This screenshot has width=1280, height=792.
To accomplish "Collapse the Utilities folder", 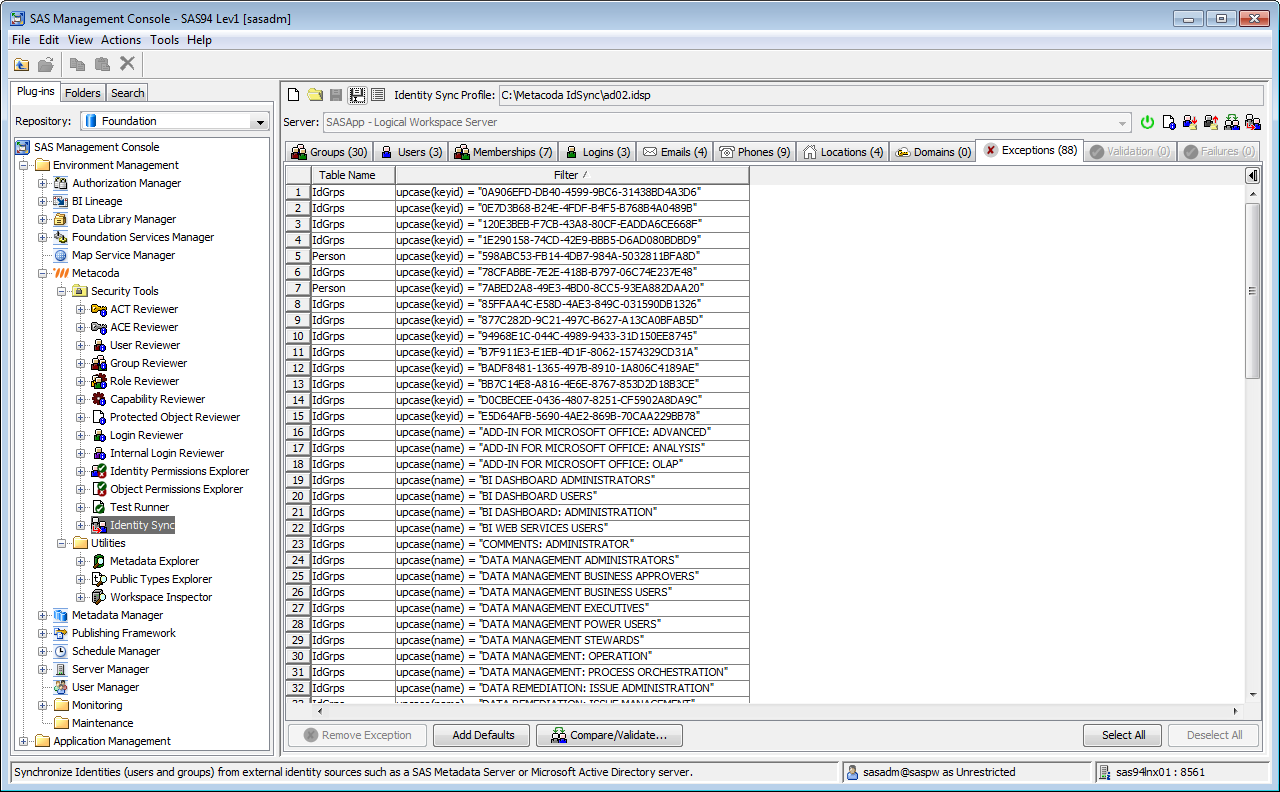I will [62, 543].
